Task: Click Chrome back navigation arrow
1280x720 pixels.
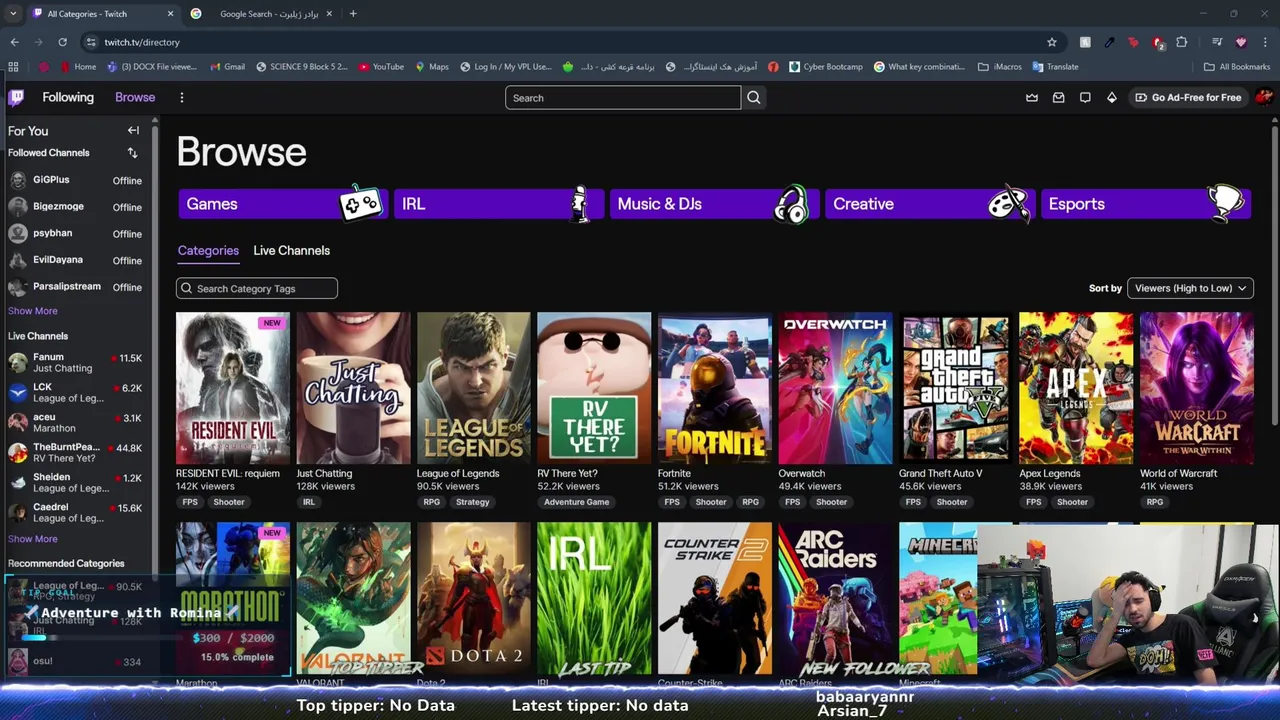Action: pos(14,42)
